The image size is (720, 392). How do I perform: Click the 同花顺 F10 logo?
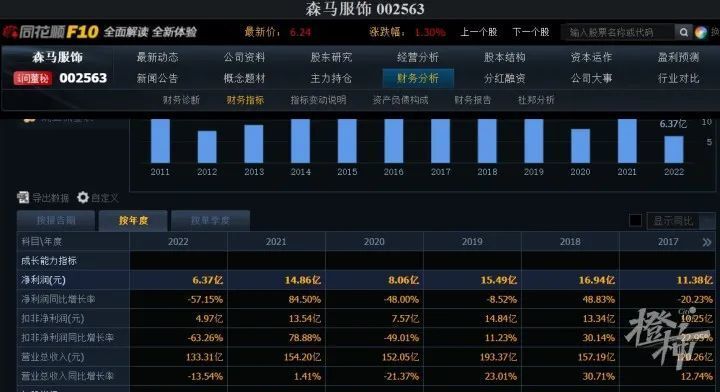(51, 32)
